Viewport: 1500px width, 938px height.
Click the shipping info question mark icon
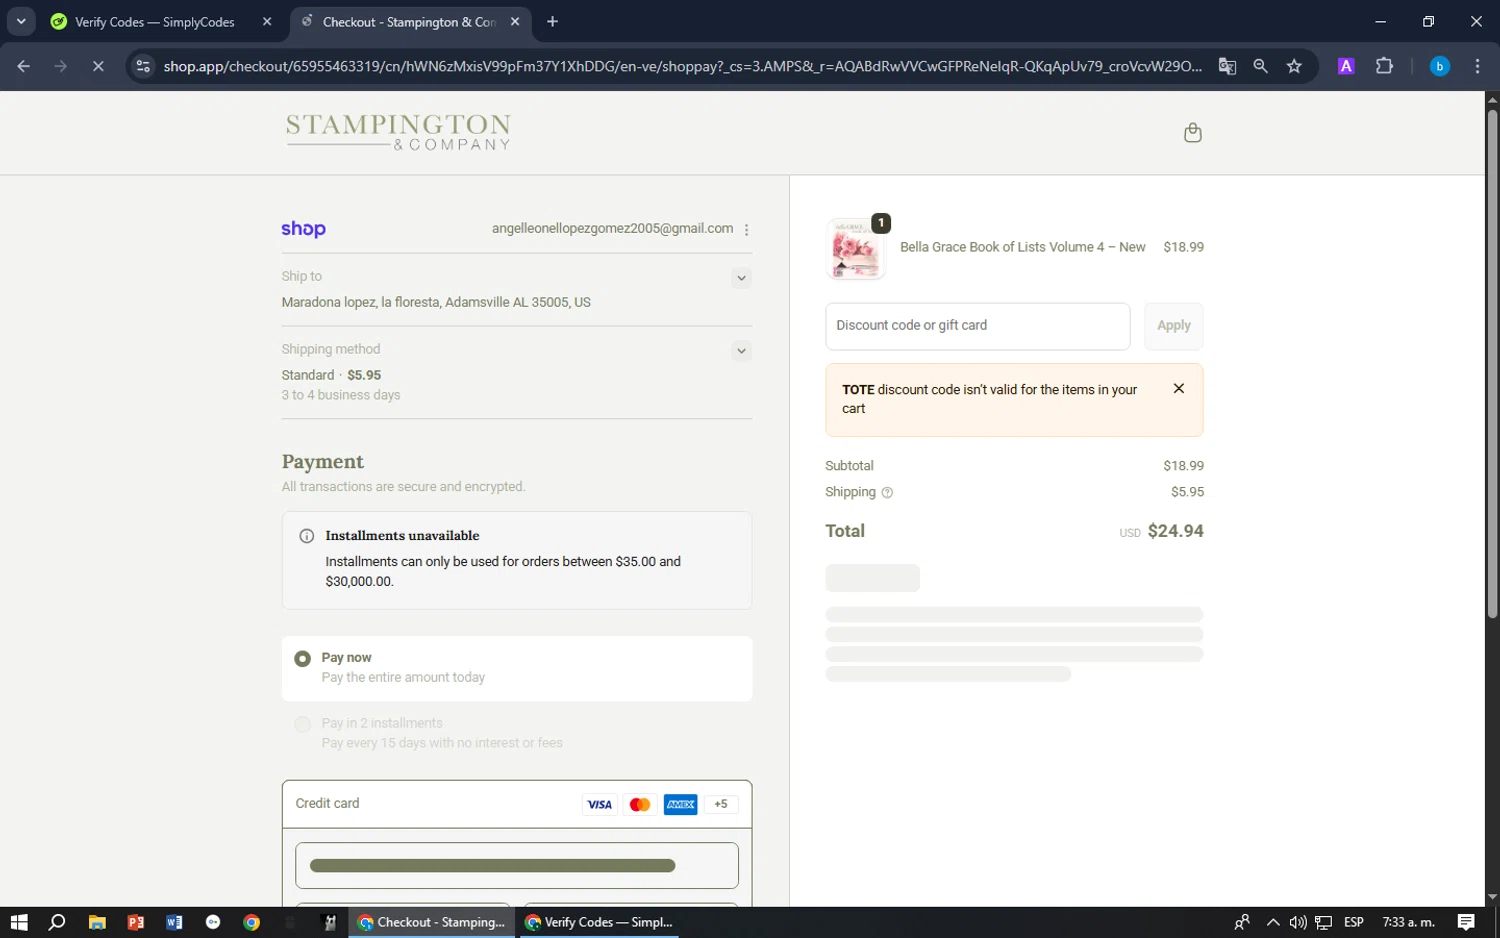tap(887, 492)
